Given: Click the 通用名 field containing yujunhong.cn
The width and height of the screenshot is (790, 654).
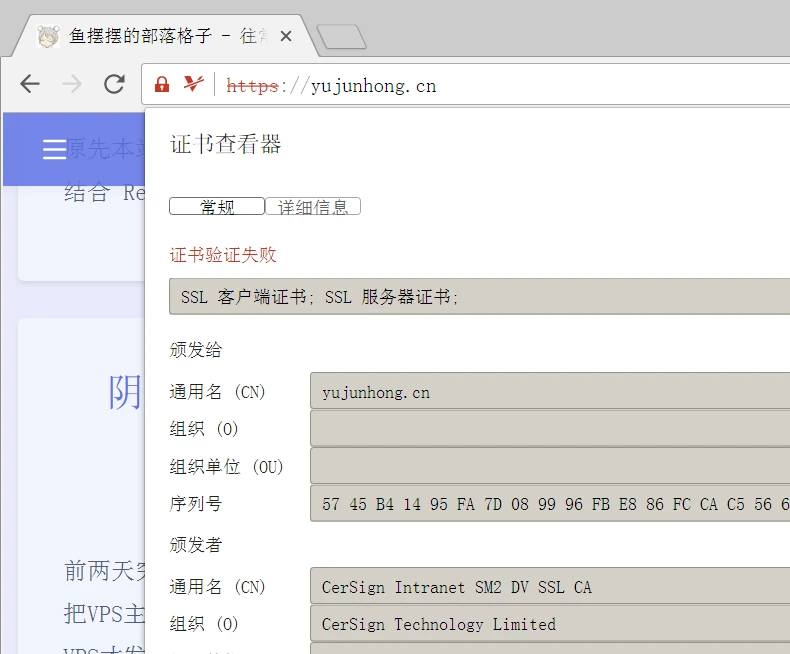Looking at the screenshot, I should tap(550, 392).
